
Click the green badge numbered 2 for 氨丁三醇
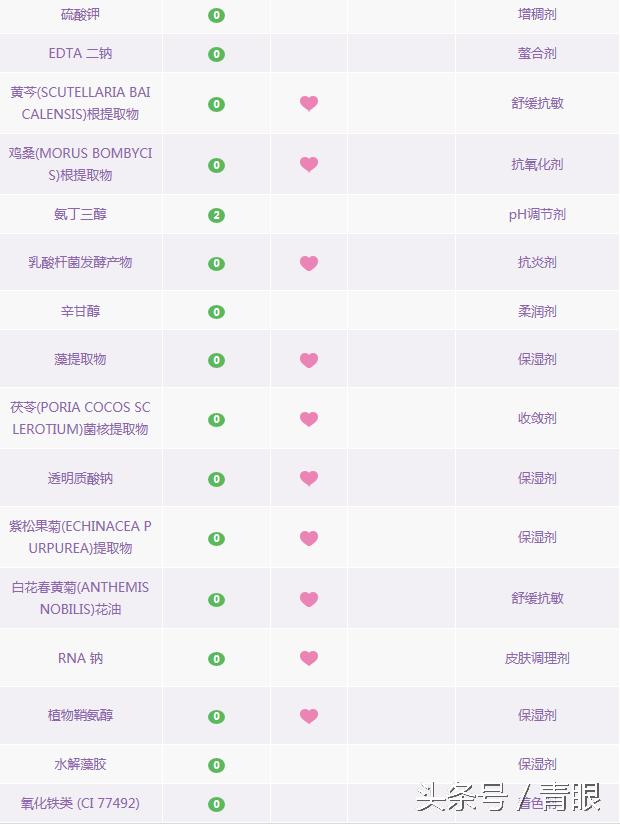click(x=216, y=215)
